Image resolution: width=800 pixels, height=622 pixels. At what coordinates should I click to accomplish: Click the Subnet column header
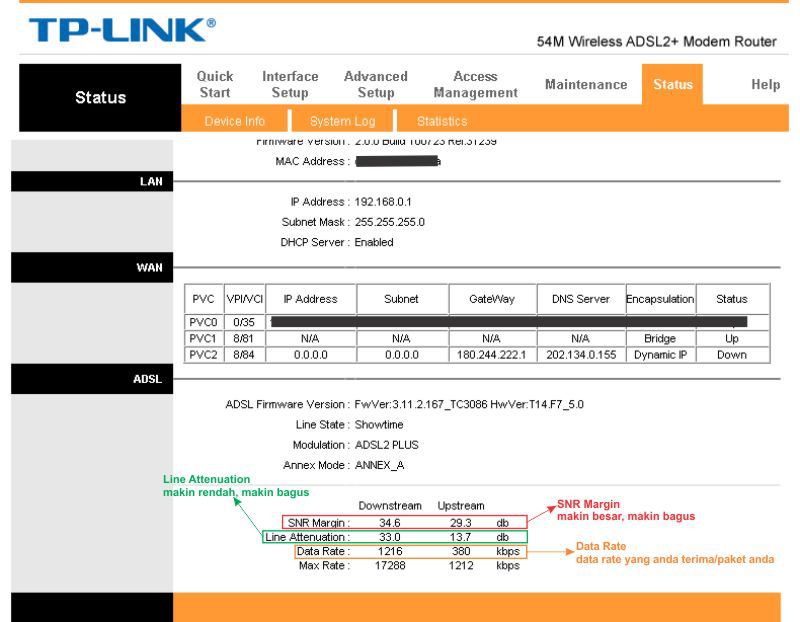[x=401, y=299]
